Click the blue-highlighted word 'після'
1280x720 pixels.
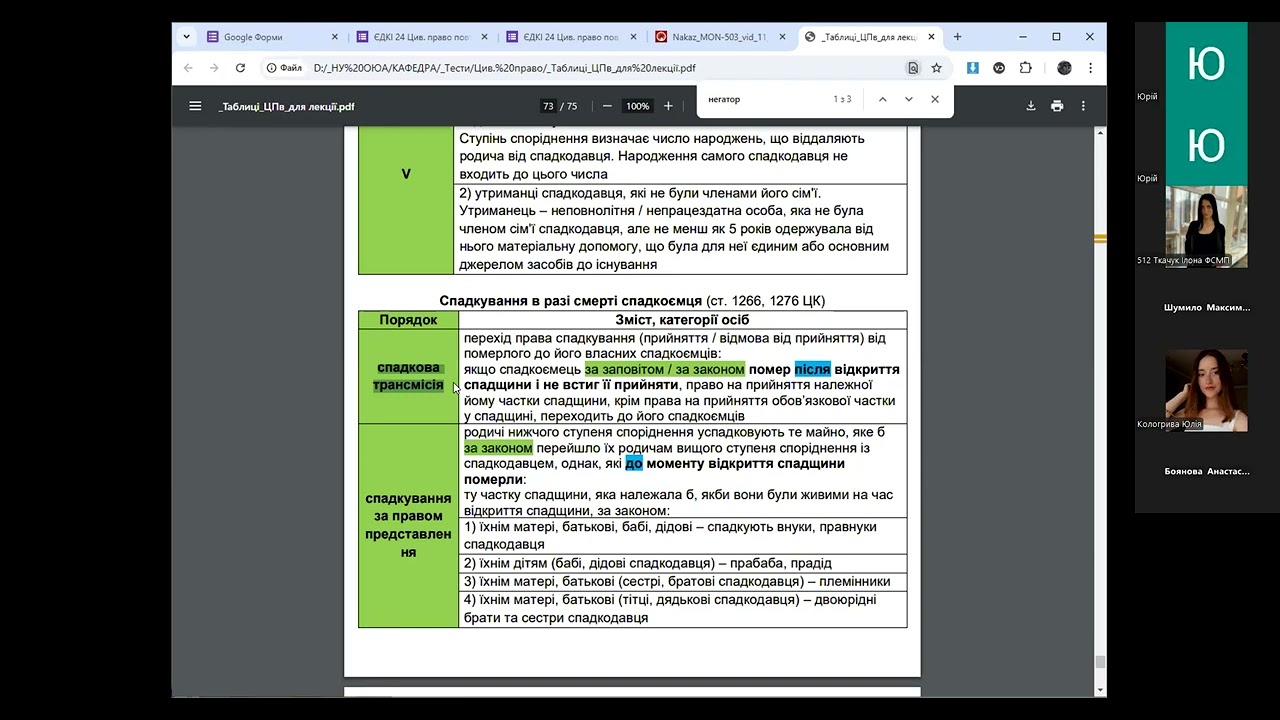point(812,369)
